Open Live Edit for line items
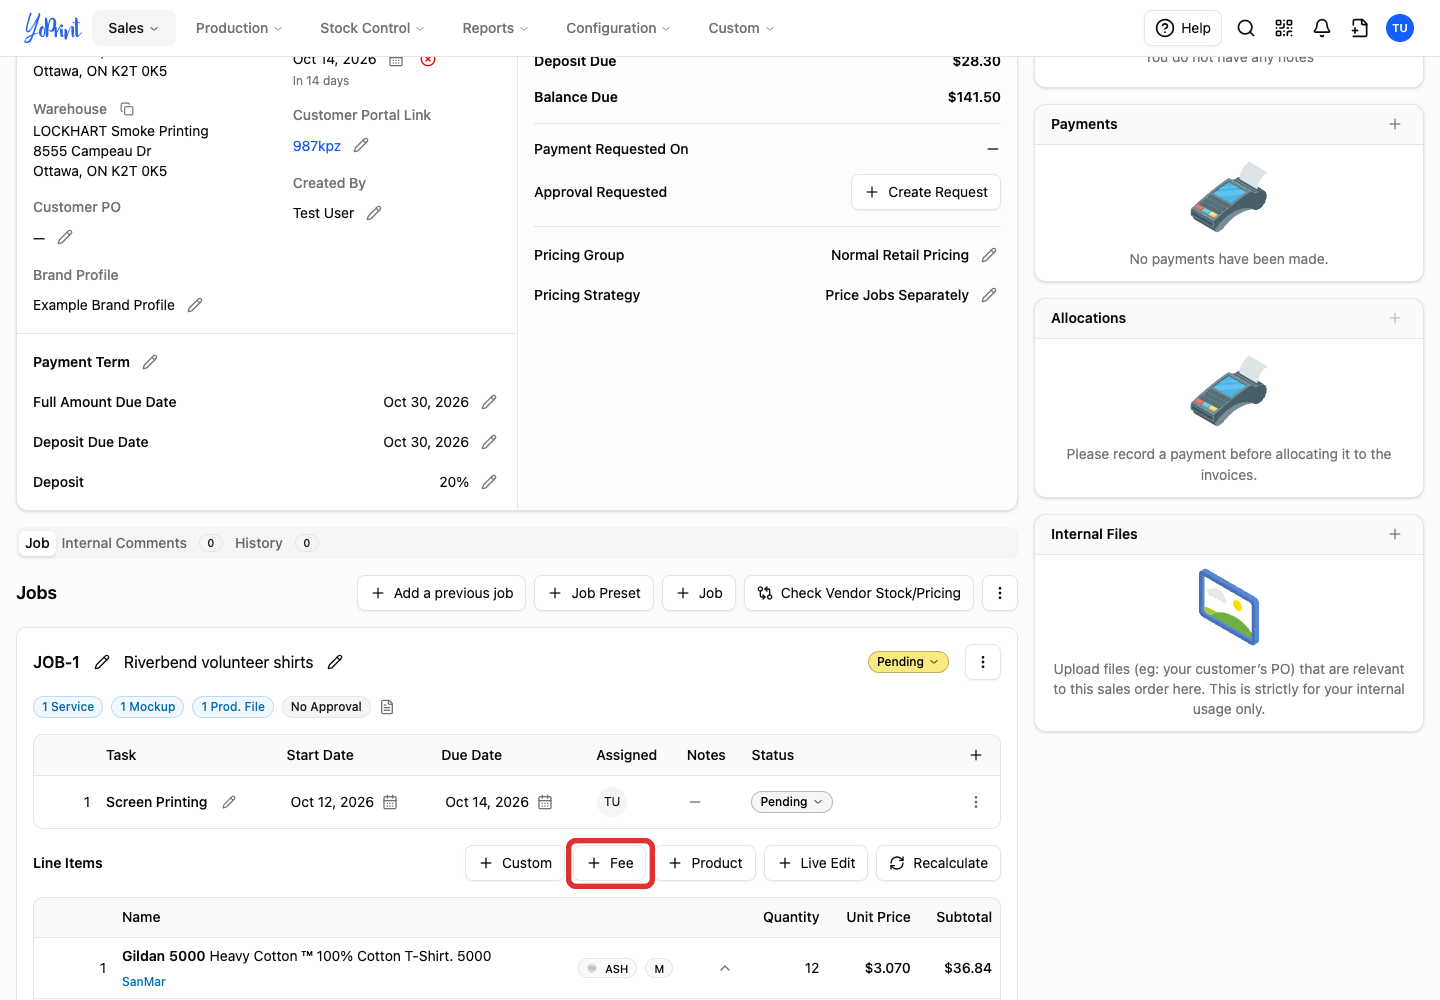Screen dimensions: 1440x1000 tap(816, 863)
